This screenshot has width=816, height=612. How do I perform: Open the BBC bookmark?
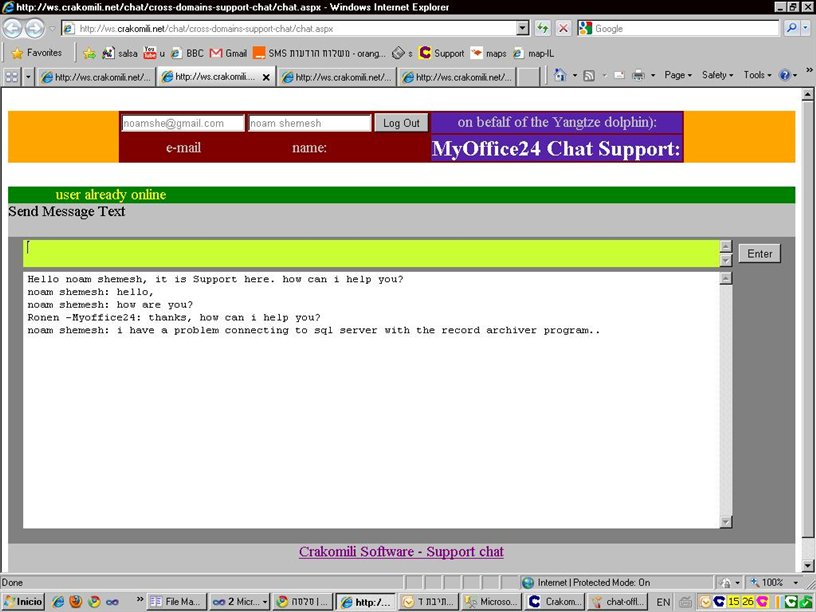187,53
